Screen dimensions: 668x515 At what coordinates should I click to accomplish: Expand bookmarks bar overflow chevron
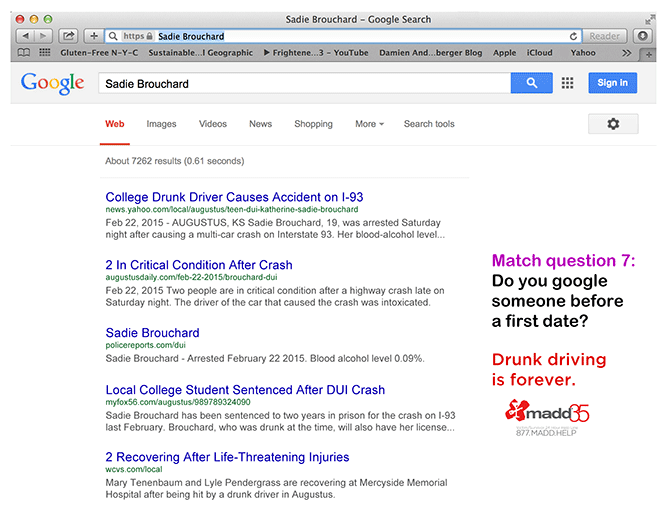626,53
